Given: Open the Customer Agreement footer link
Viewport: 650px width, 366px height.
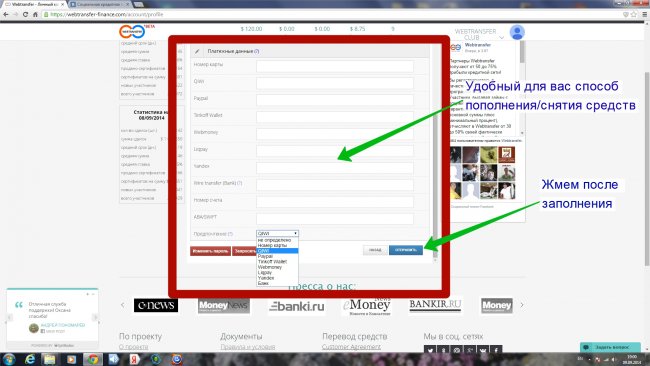Looking at the screenshot, I should coord(351,347).
